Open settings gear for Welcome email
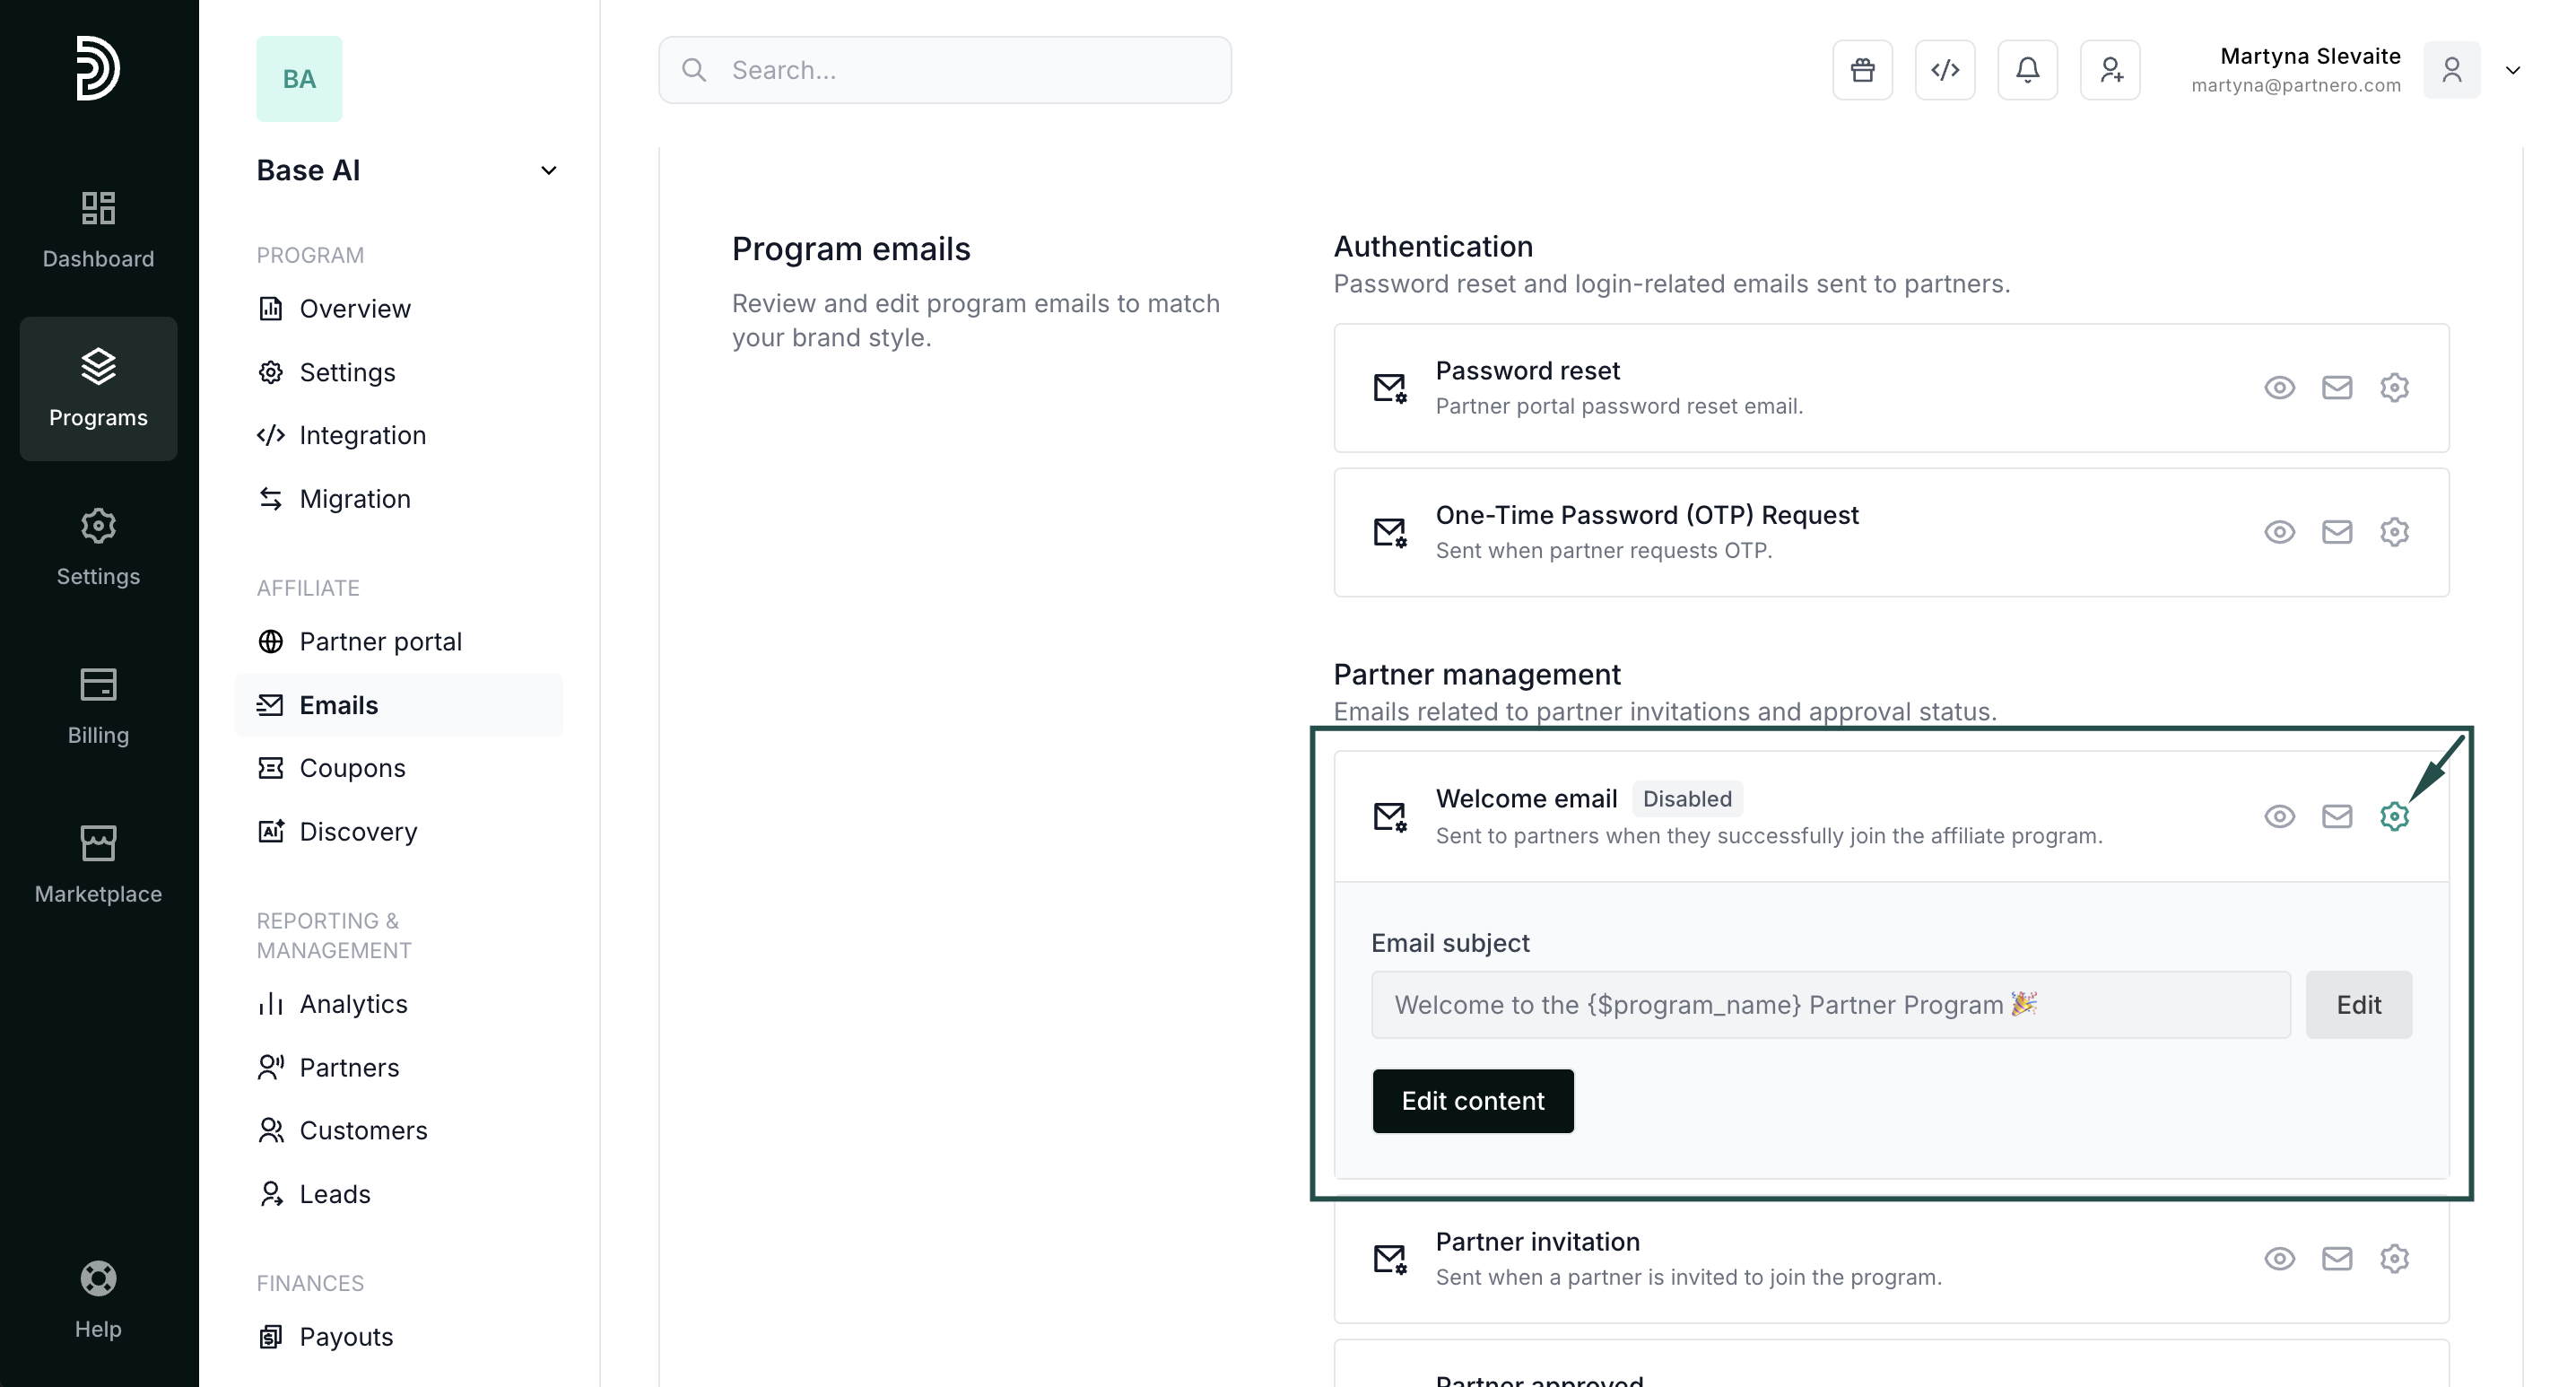 click(x=2393, y=816)
